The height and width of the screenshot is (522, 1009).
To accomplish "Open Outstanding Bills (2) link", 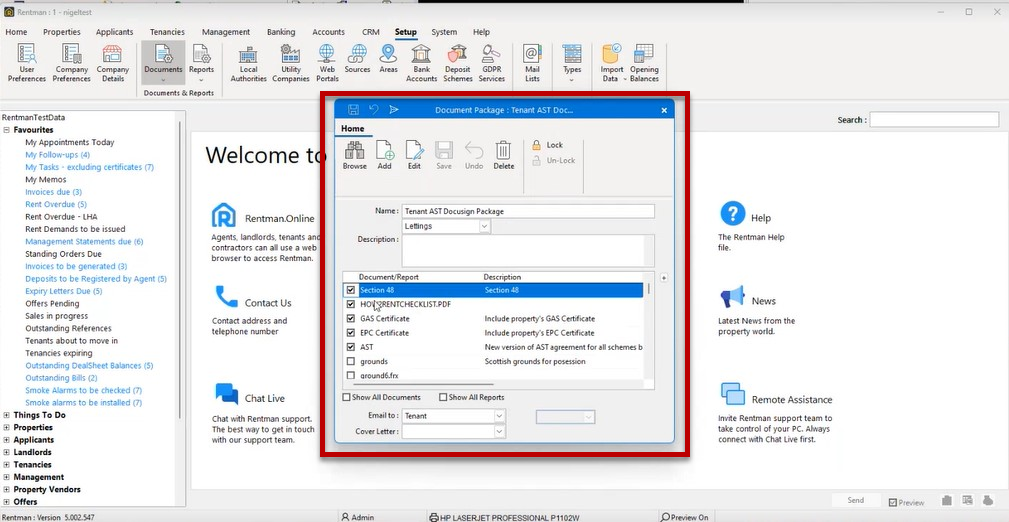I will pyautogui.click(x=61, y=378).
